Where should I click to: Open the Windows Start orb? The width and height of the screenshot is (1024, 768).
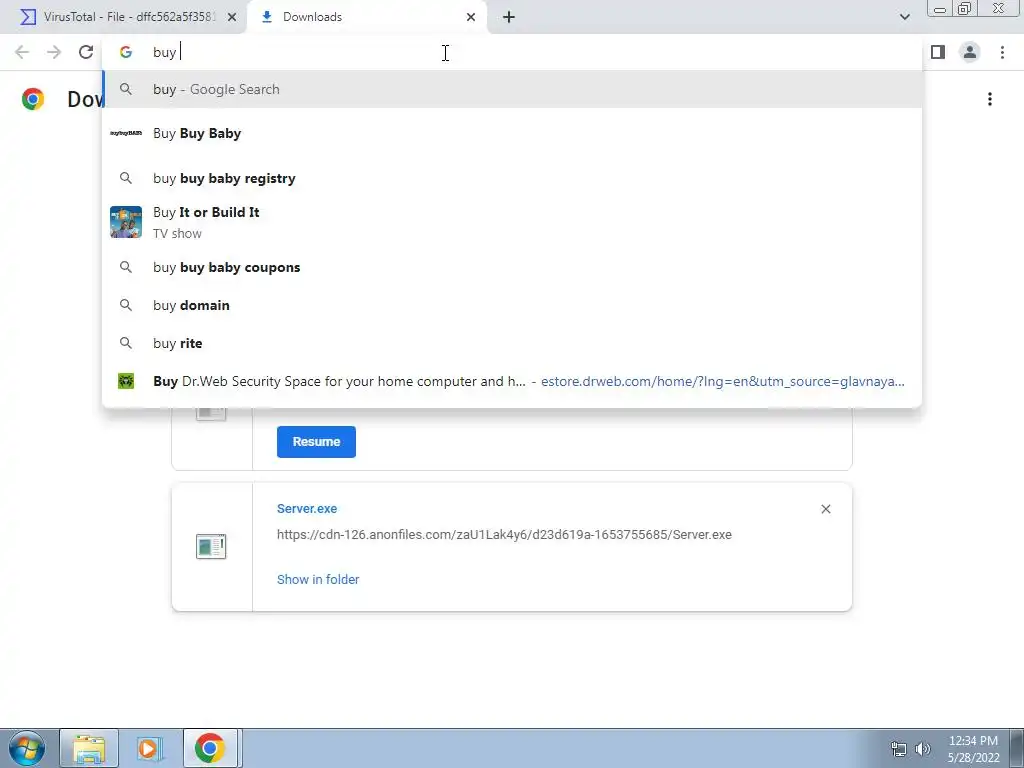(x=27, y=748)
